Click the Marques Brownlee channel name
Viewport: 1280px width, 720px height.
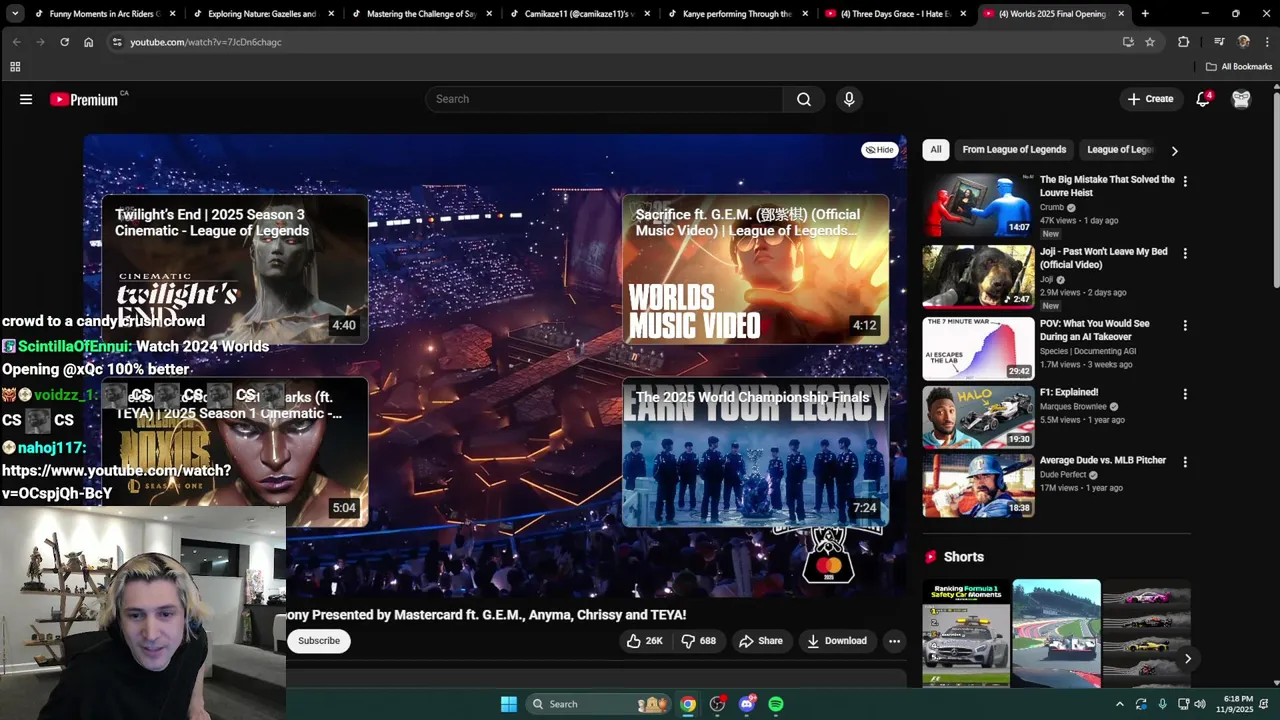click(1074, 407)
